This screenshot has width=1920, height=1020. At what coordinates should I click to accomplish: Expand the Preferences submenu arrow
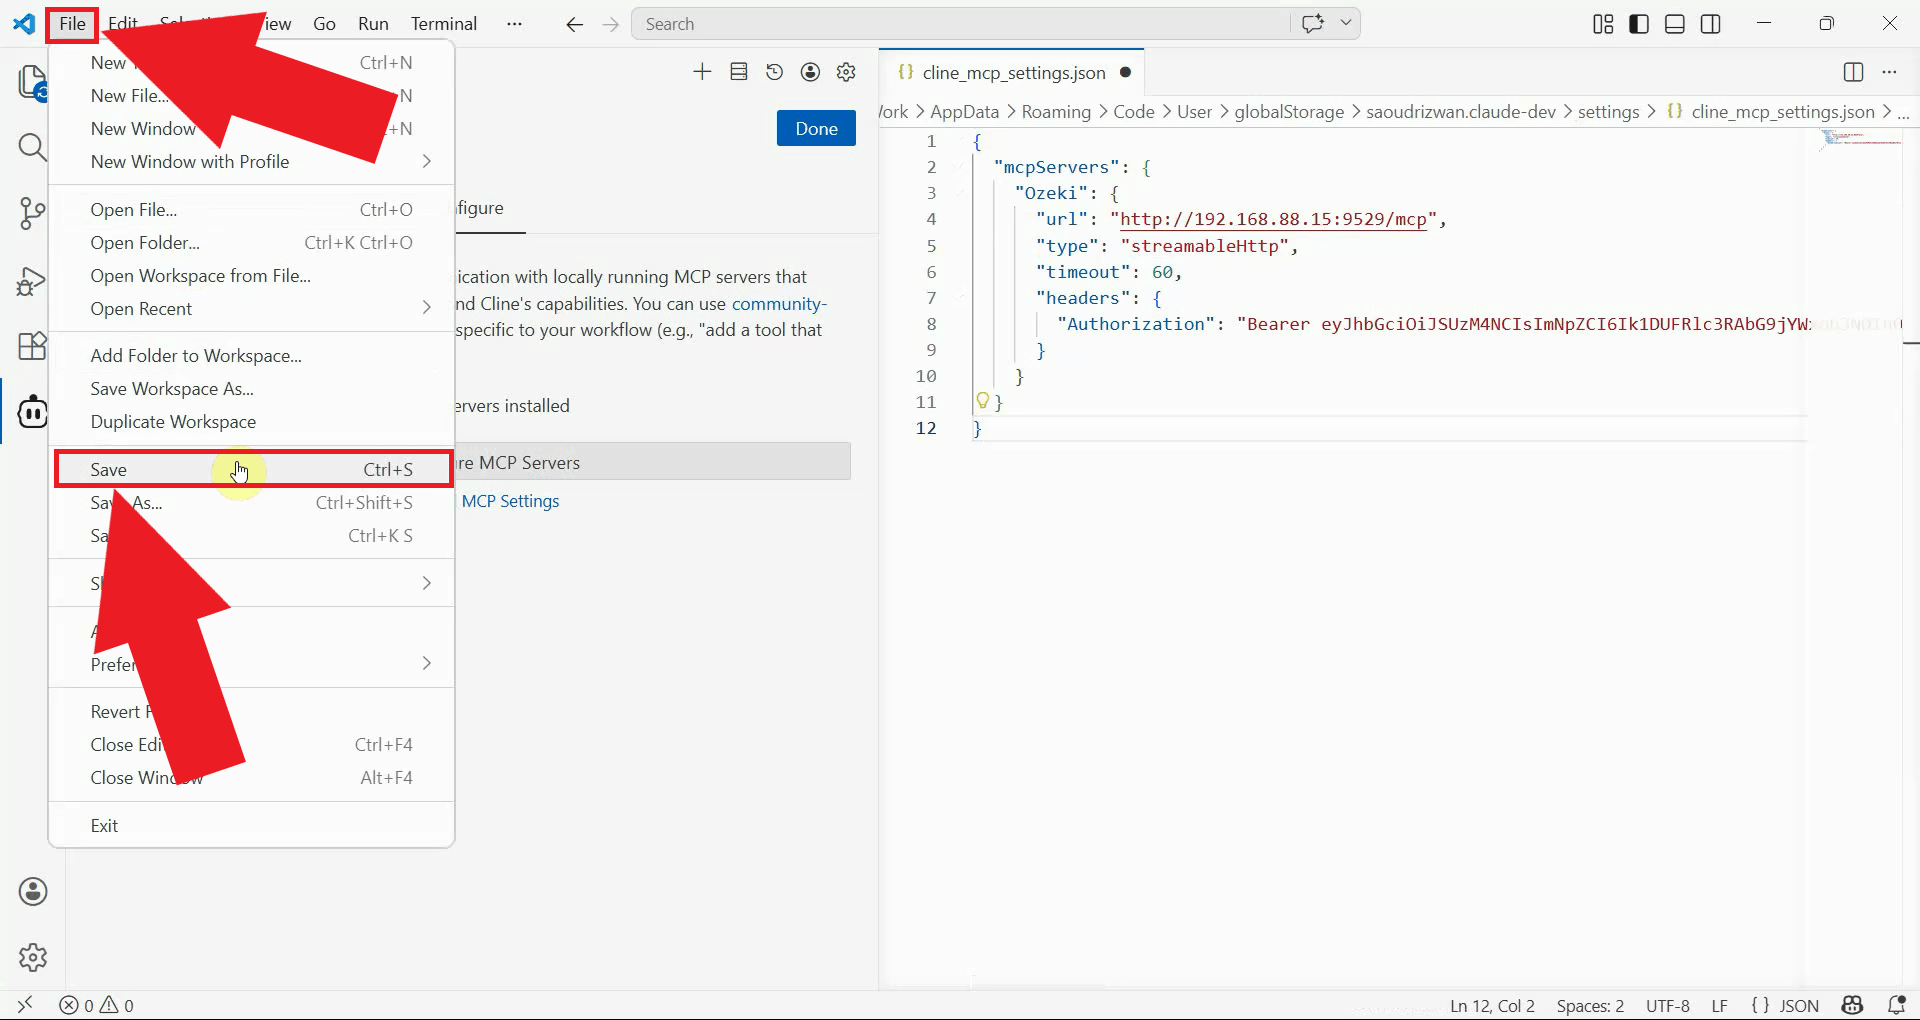[x=427, y=664]
